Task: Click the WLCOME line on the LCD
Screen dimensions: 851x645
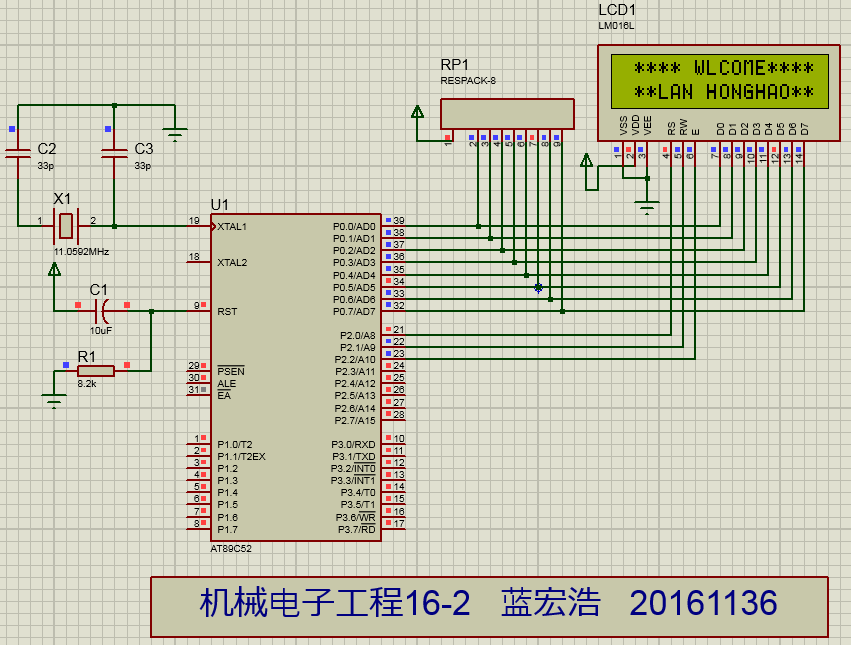Action: 723,68
